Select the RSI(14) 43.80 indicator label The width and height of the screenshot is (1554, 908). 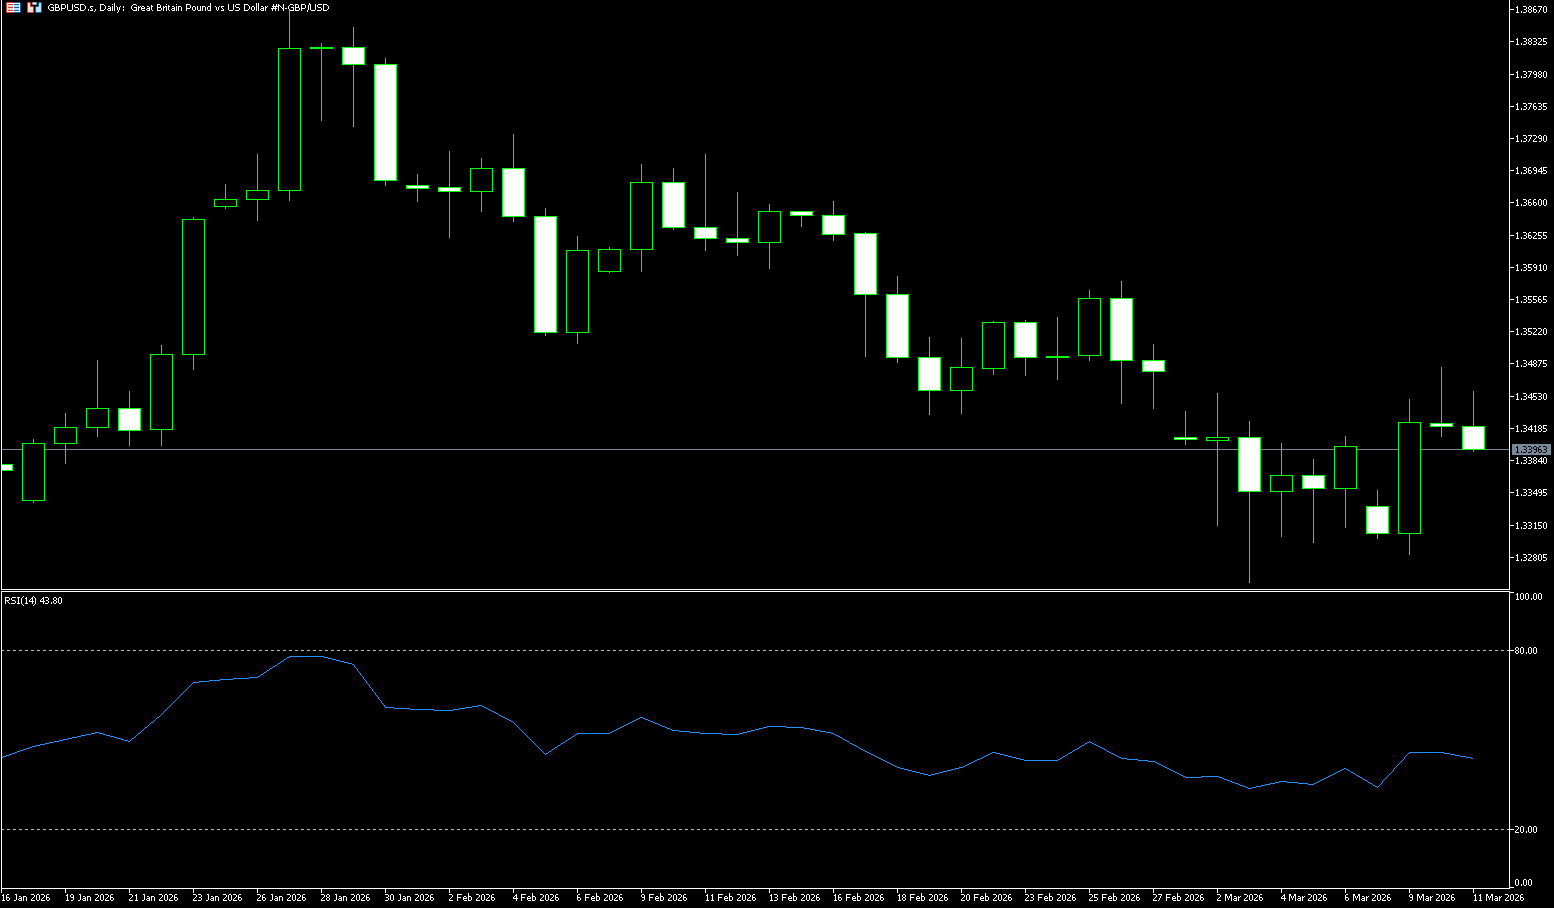pyautogui.click(x=33, y=601)
